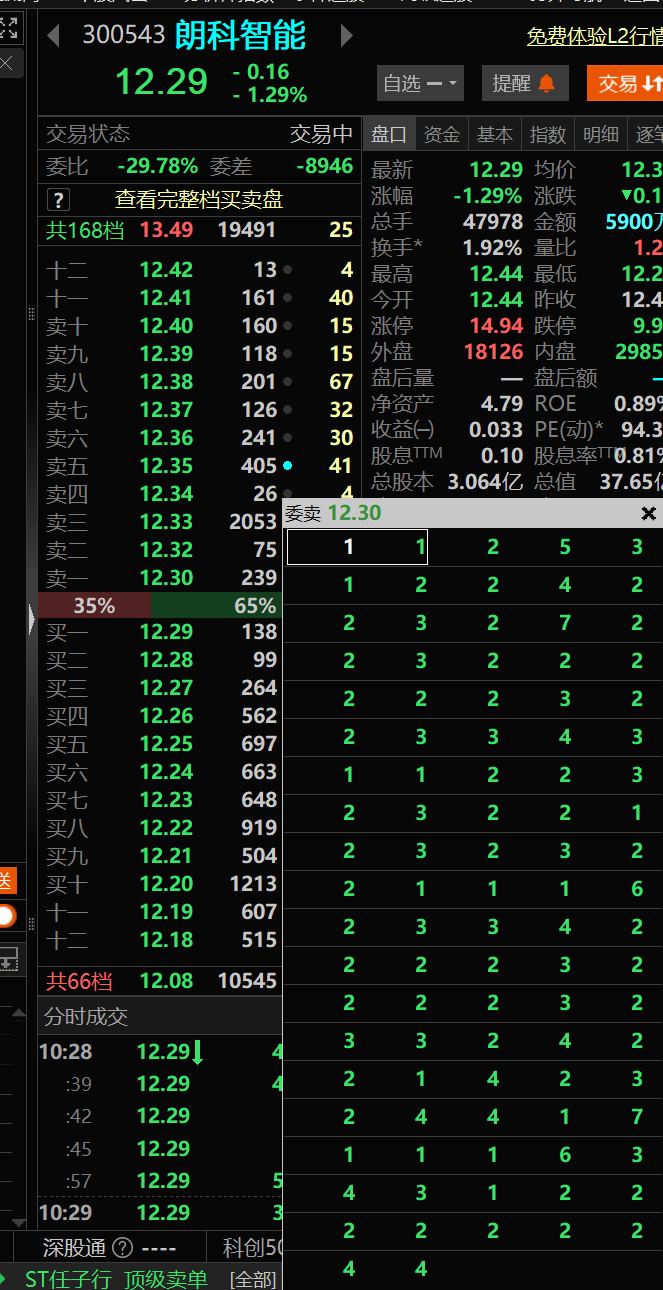This screenshot has width=663, height=1290.
Task: Click the green 65% portion of ratio bar
Action: pos(217,605)
